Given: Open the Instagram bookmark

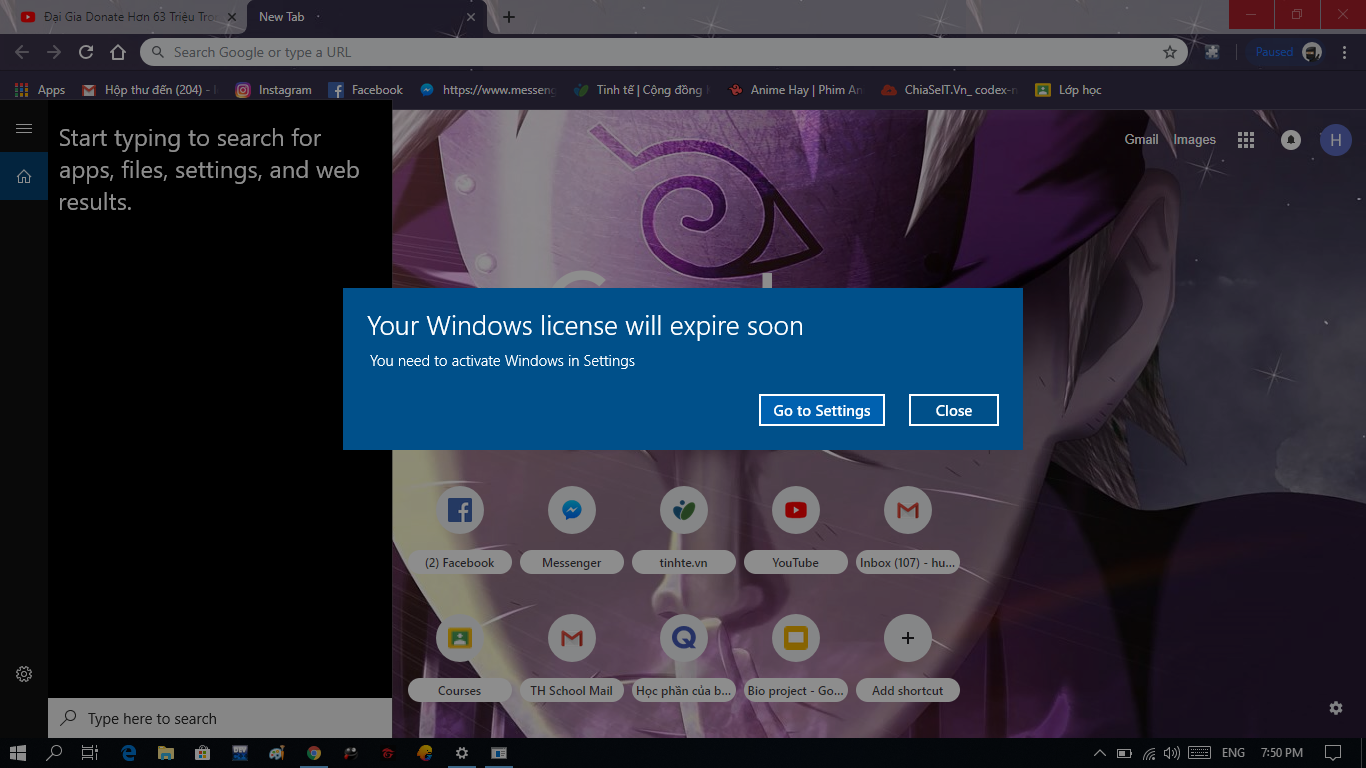Looking at the screenshot, I should click(274, 90).
